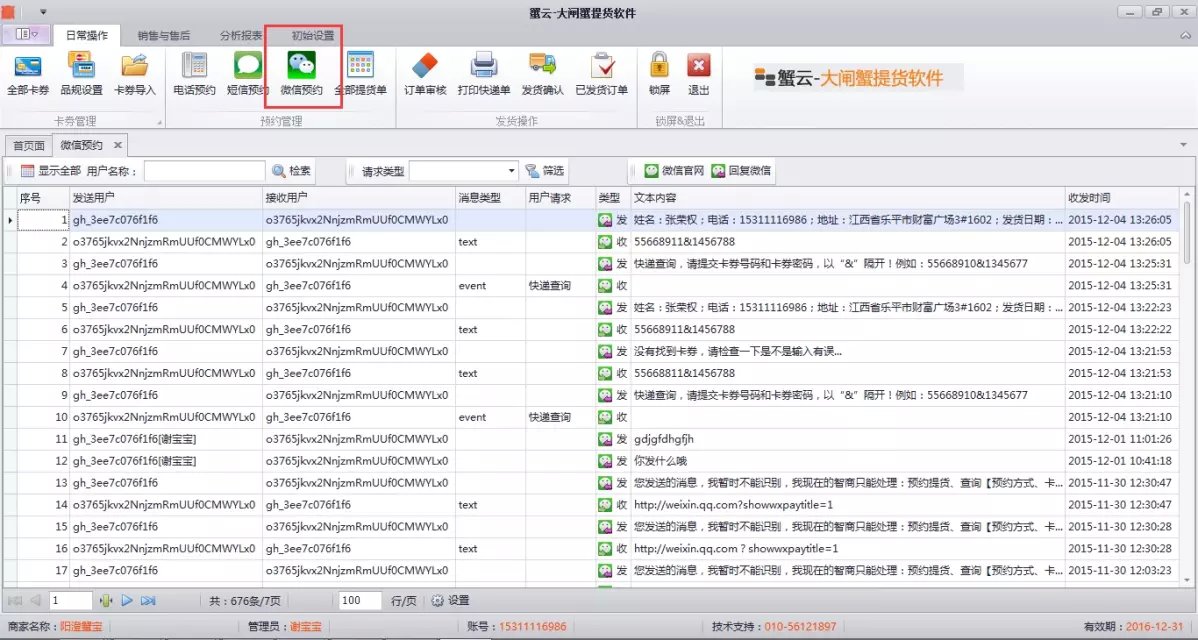The image size is (1198, 640).
Task: Click WeChat icon in row 1 类型 cell
Action: pyautogui.click(x=605, y=220)
